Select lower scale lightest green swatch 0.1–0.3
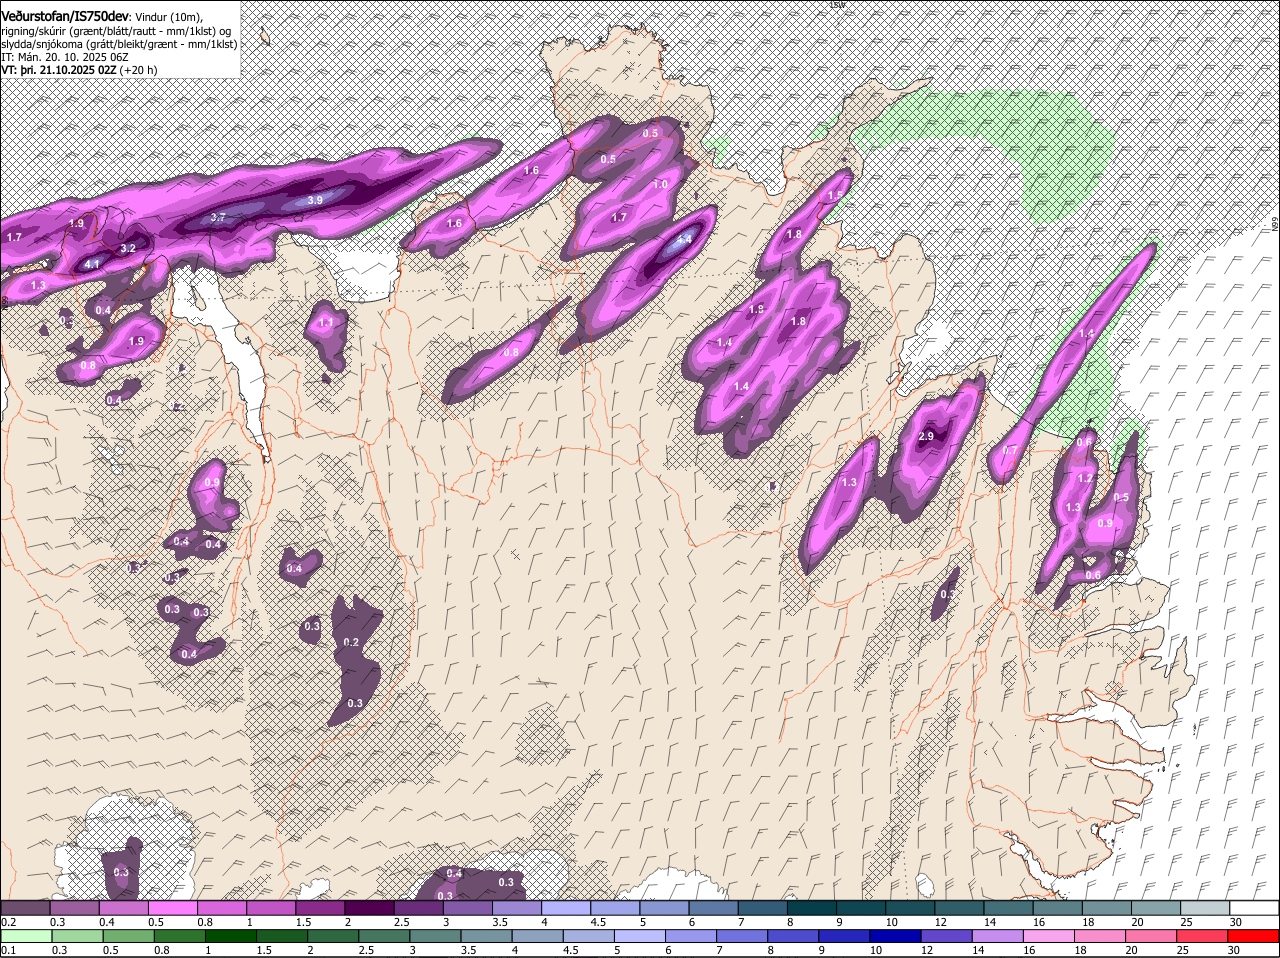Viewport: 1280px width, 958px height. click(25, 936)
